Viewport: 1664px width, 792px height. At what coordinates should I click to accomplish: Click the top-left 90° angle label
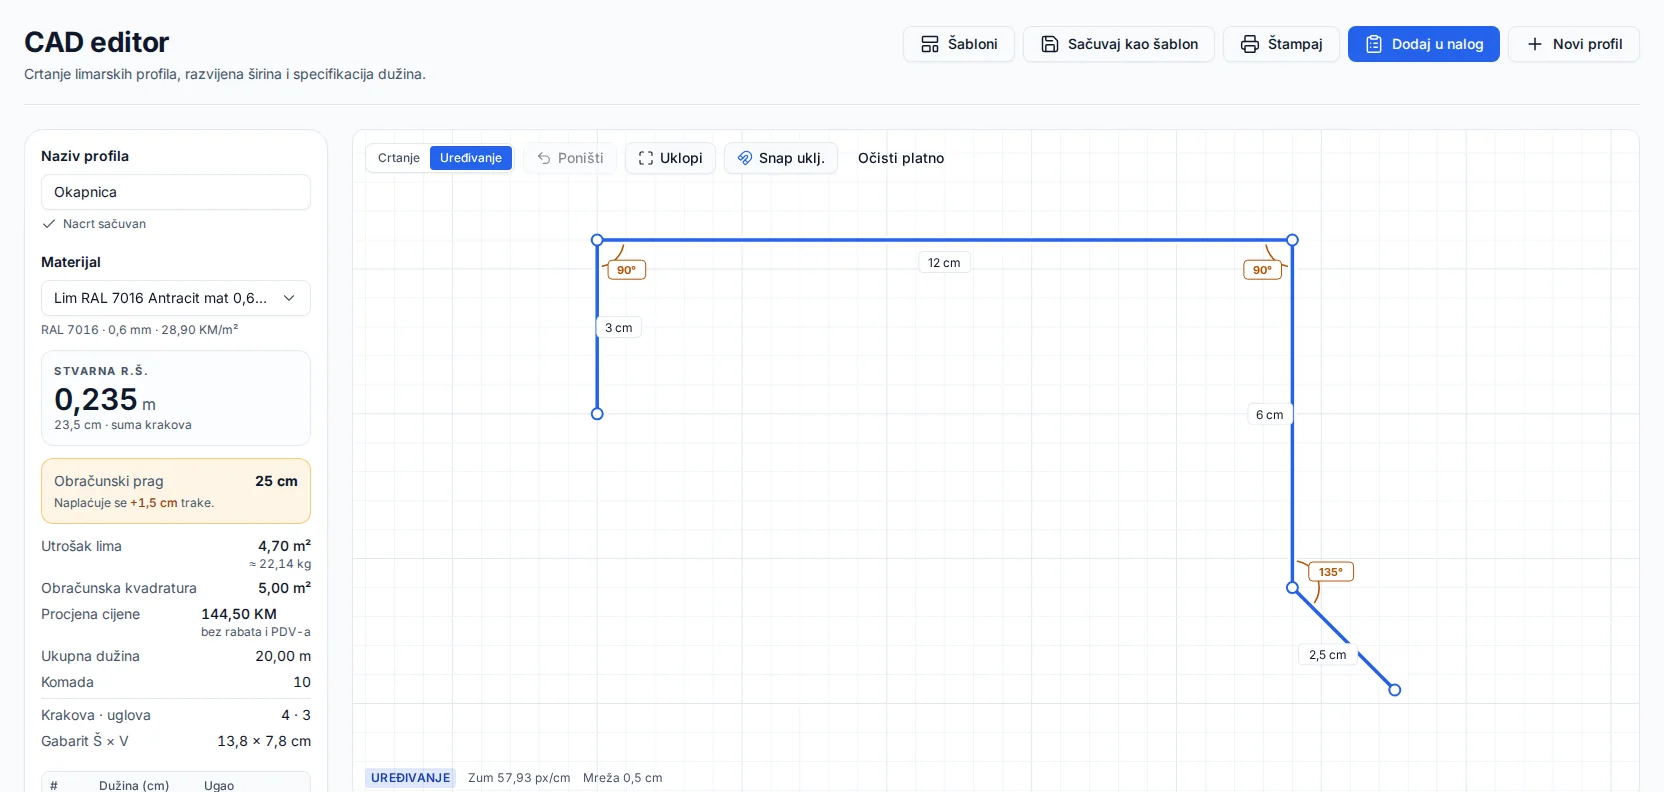[x=626, y=270]
